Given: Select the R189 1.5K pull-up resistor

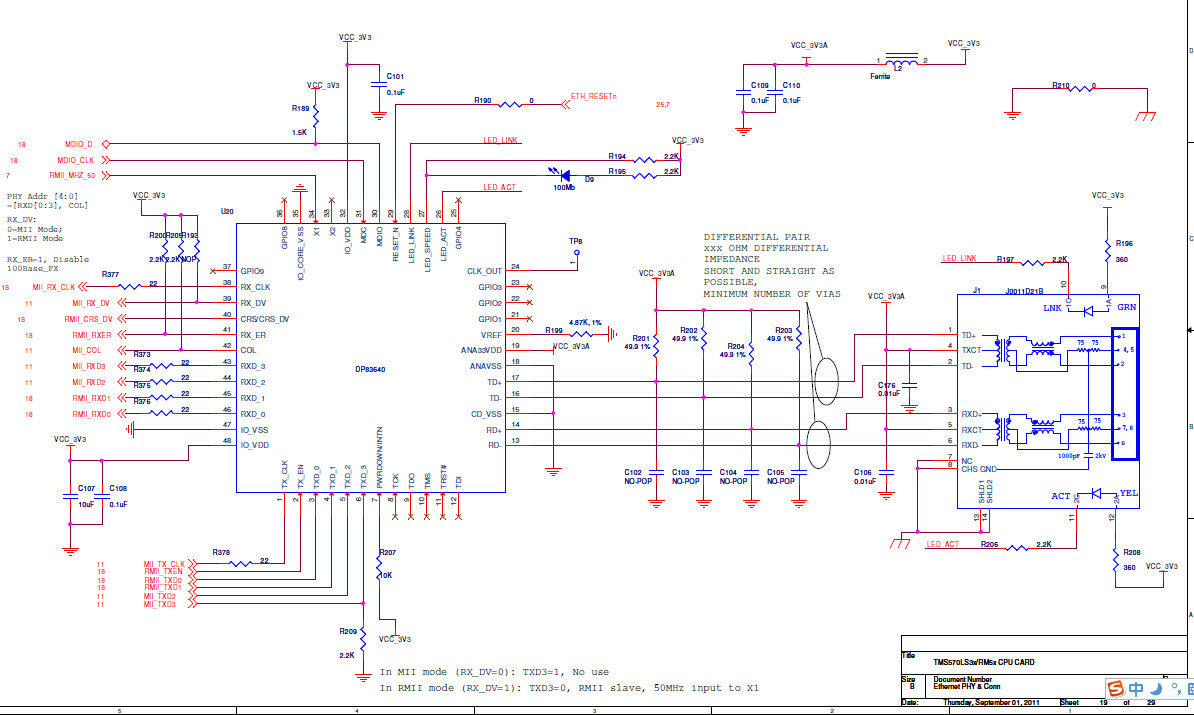Looking at the screenshot, I should 315,116.
